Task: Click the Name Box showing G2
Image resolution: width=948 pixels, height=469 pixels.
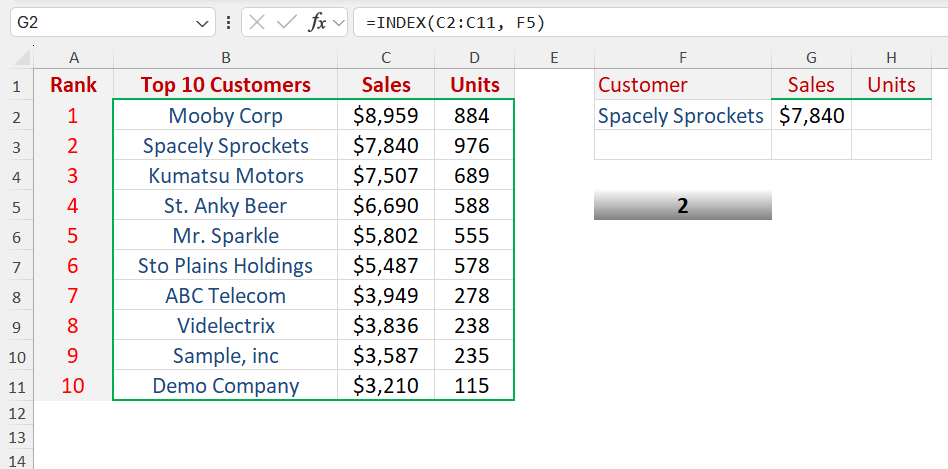Action: click(100, 22)
